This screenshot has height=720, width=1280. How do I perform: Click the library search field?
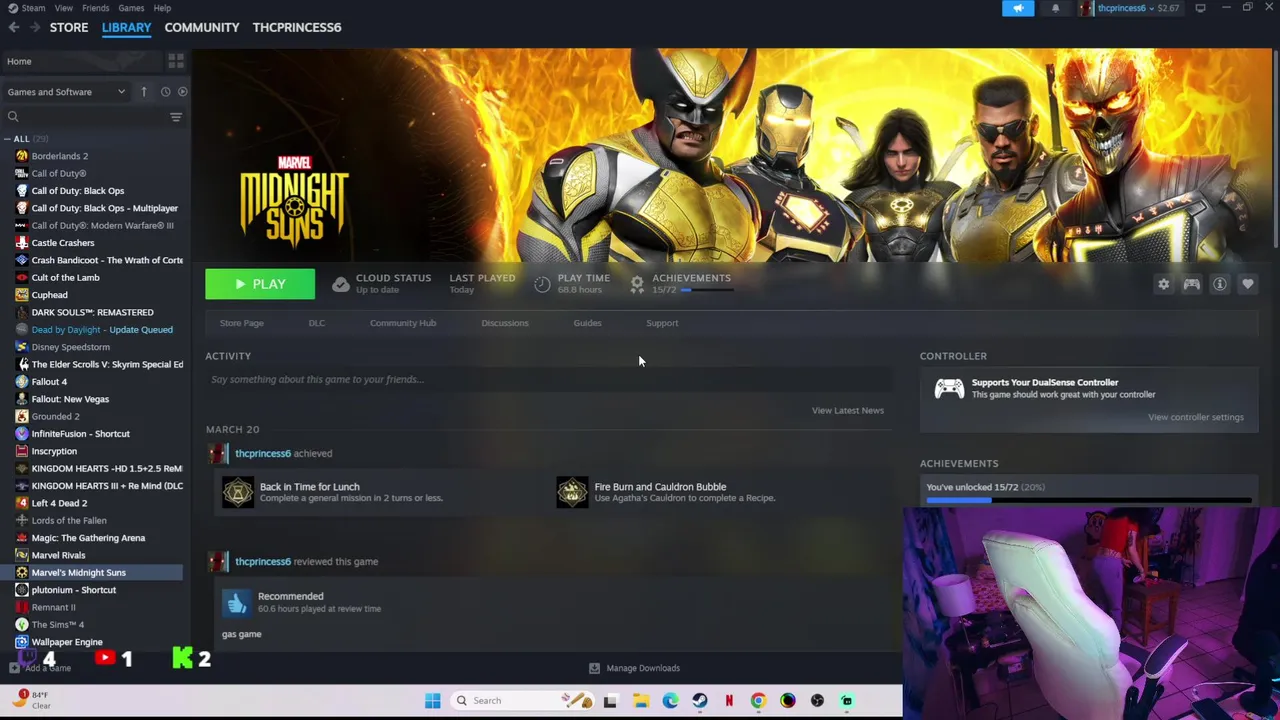point(88,117)
